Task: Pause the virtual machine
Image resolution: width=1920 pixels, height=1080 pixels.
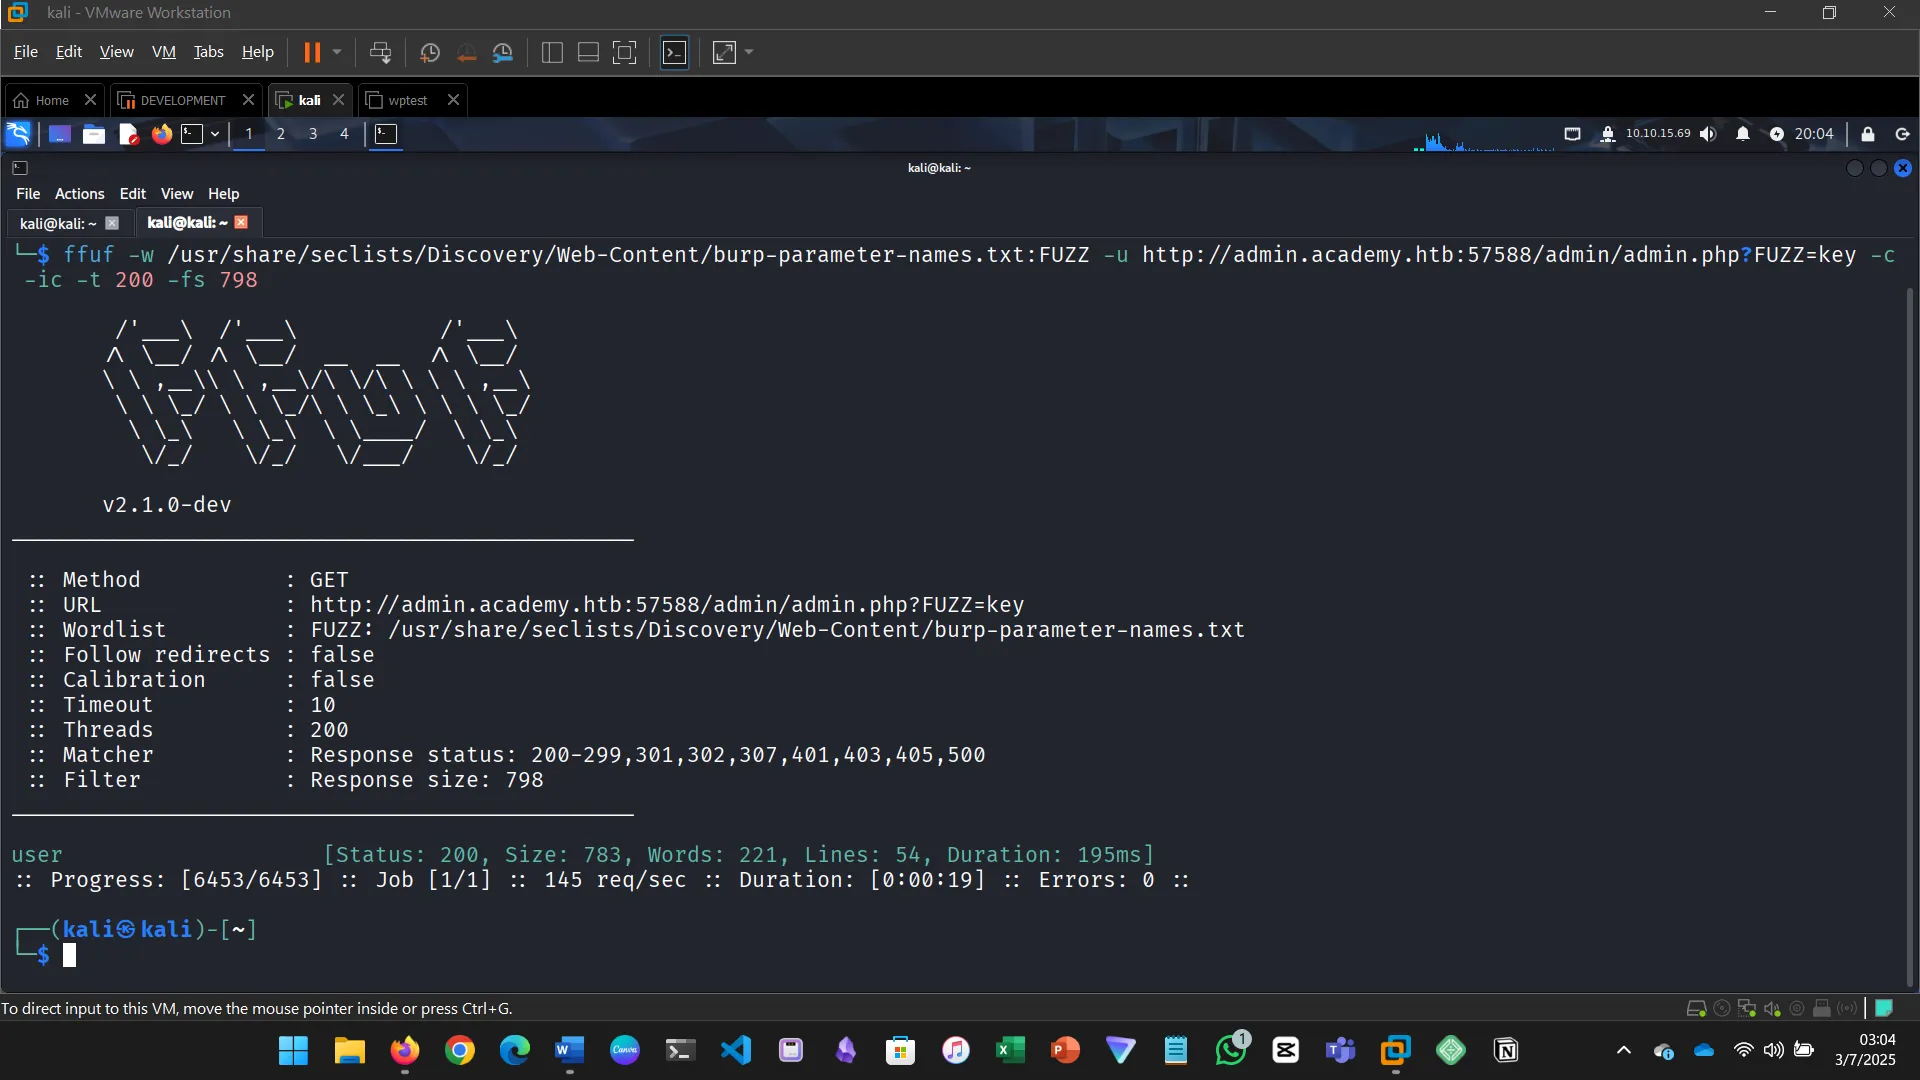Action: click(315, 52)
